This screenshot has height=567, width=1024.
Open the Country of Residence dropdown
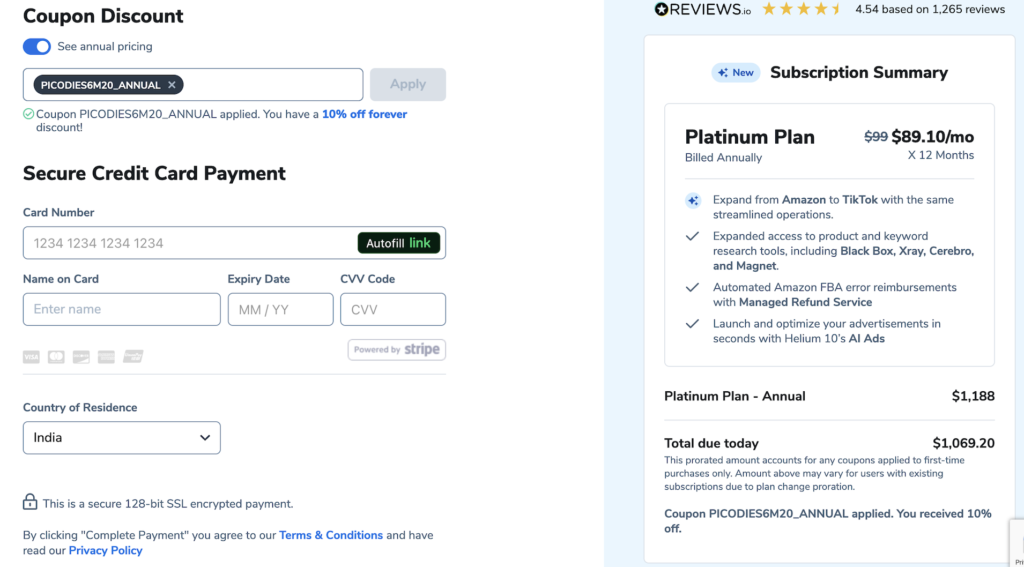121,438
